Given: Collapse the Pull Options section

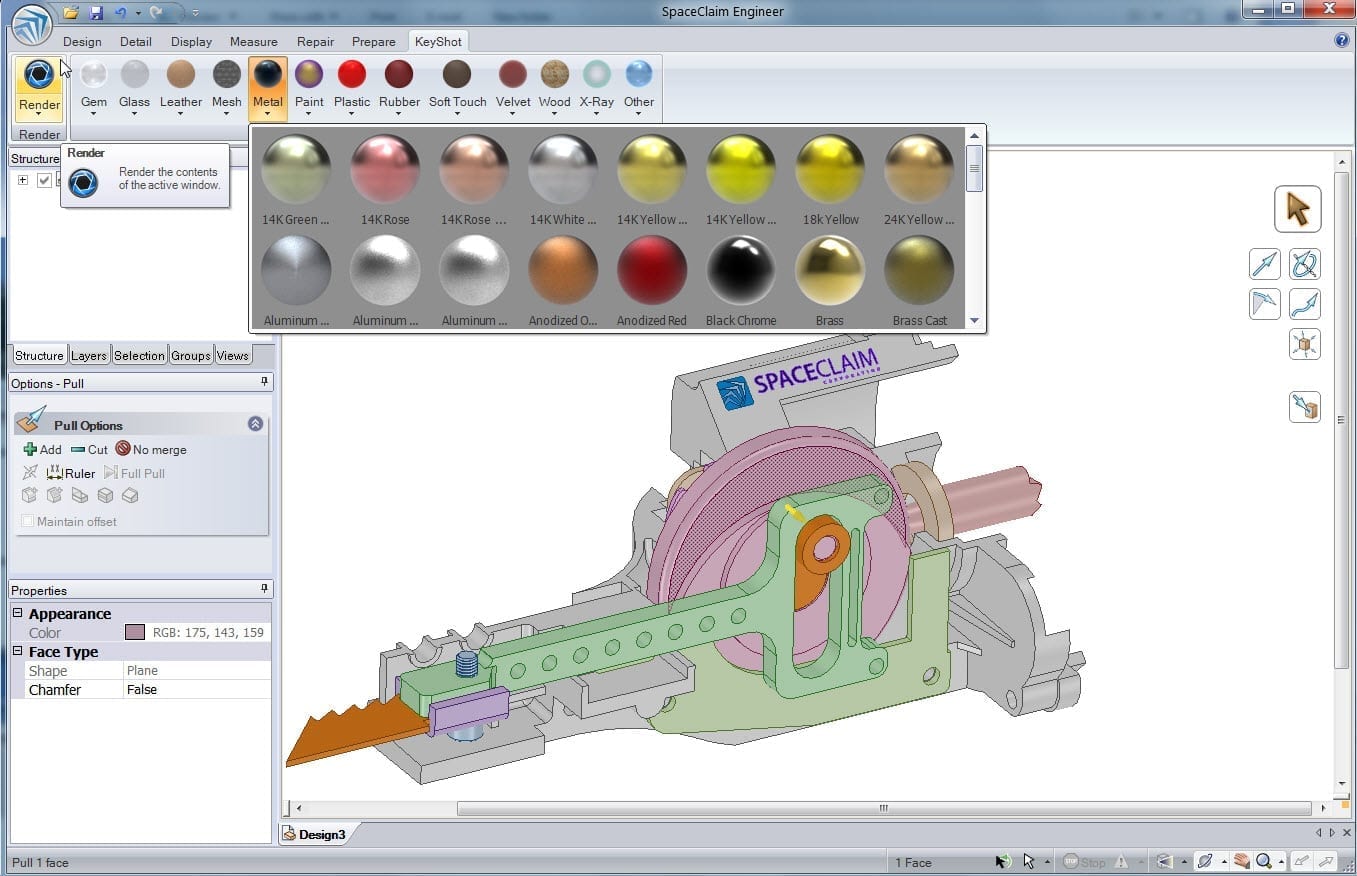Looking at the screenshot, I should [255, 424].
